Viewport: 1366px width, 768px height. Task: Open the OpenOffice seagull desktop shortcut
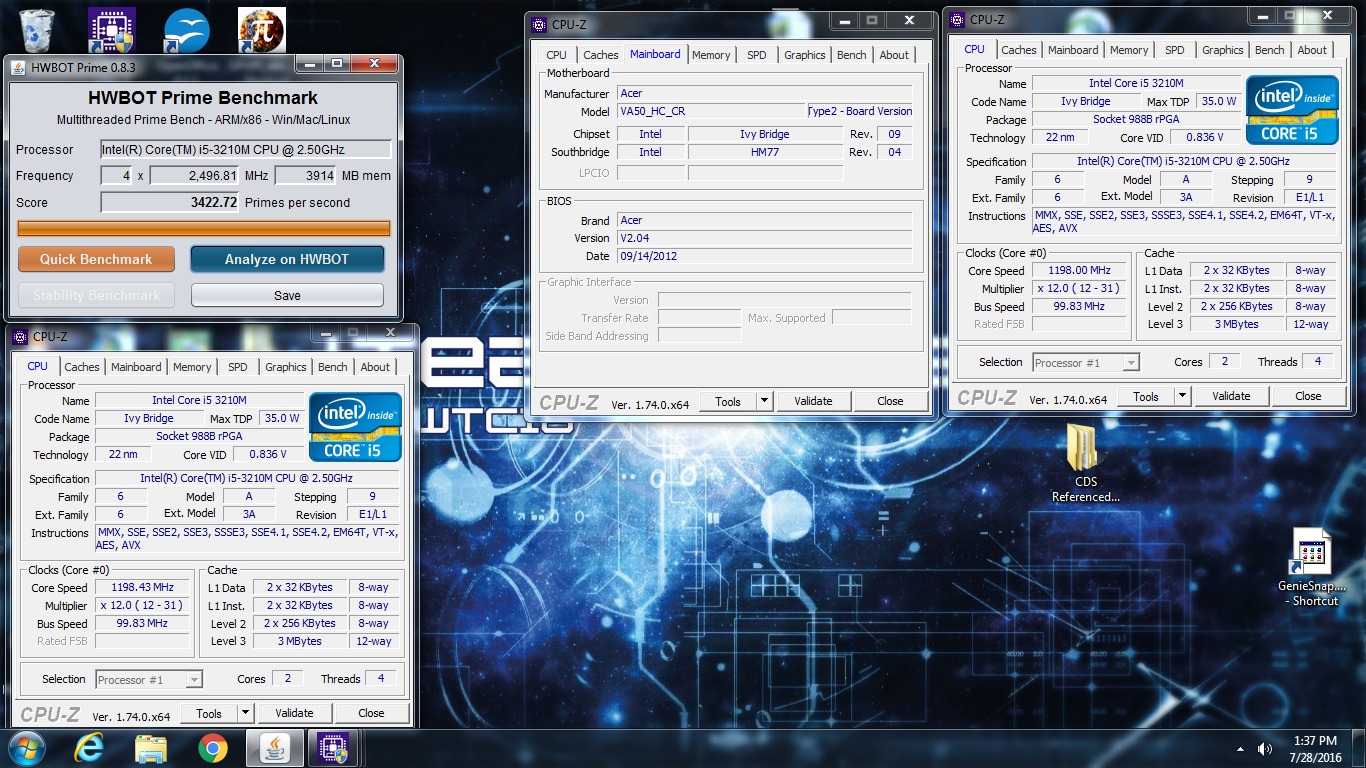187,29
